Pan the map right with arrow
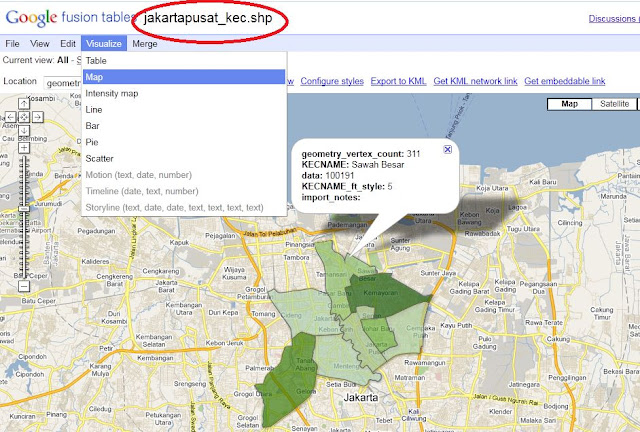This screenshot has height=432, width=640. tap(36, 117)
